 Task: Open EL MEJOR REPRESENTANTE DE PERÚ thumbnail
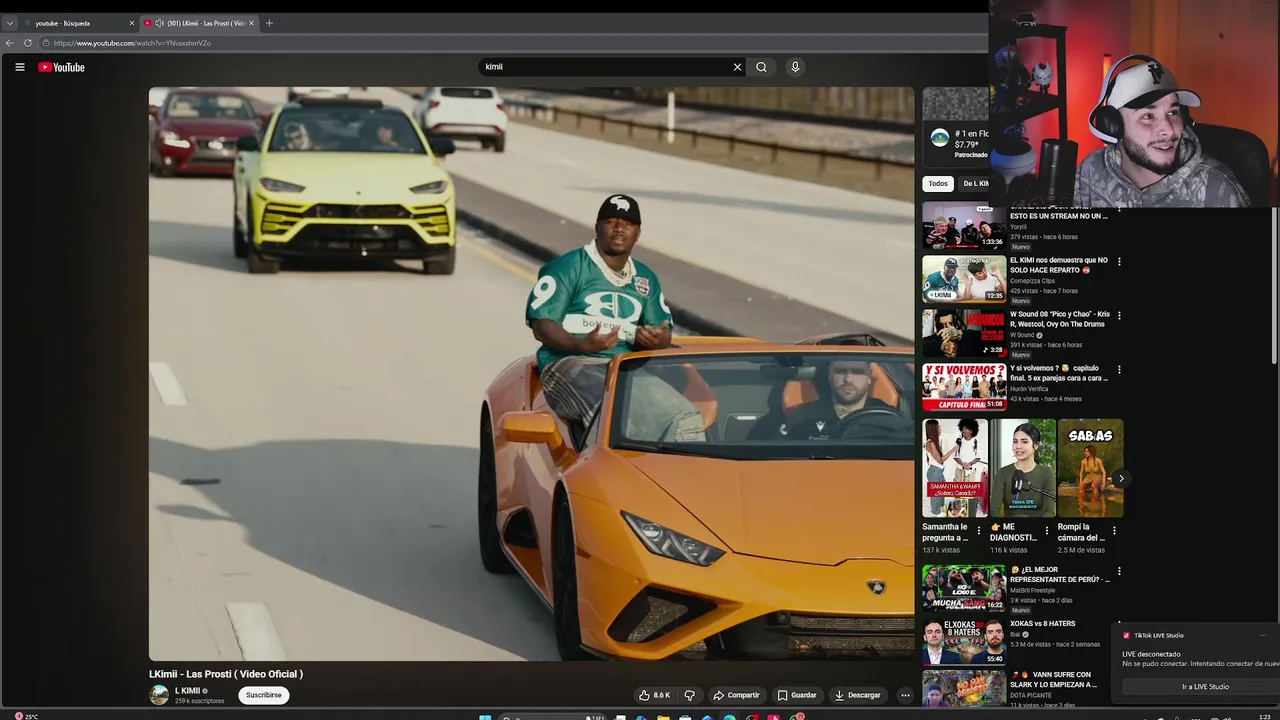pos(964,588)
